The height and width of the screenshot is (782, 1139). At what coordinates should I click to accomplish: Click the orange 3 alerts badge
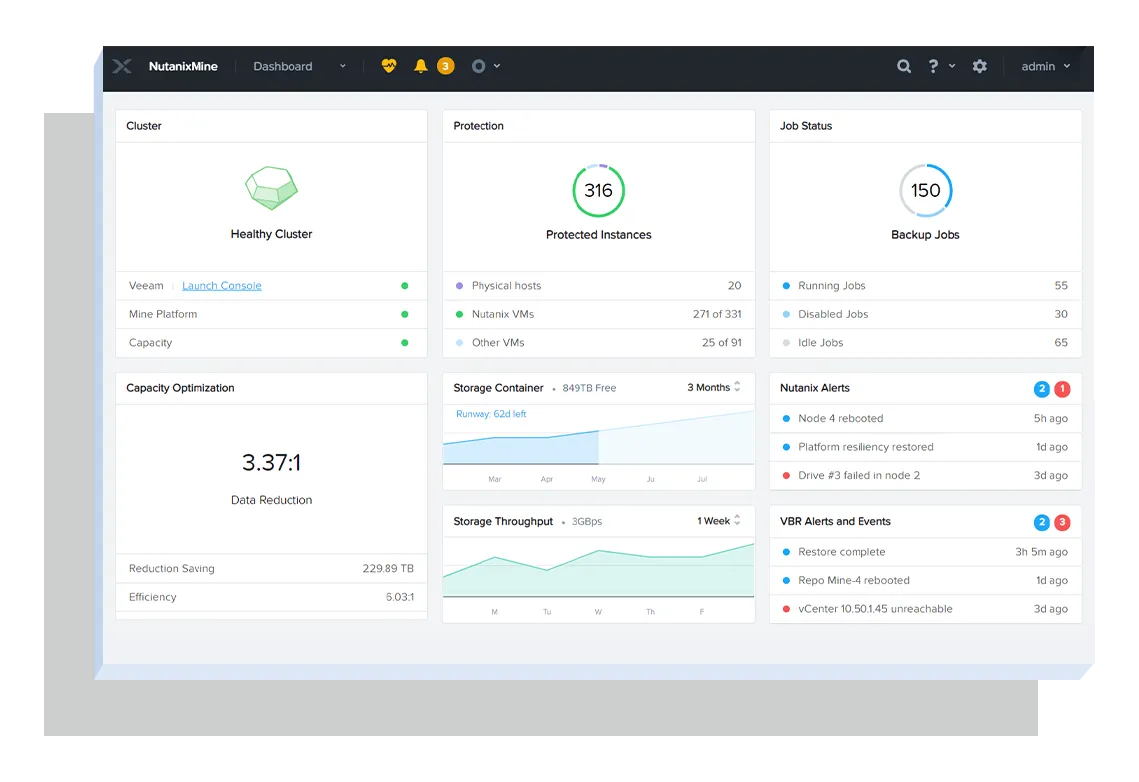click(445, 66)
